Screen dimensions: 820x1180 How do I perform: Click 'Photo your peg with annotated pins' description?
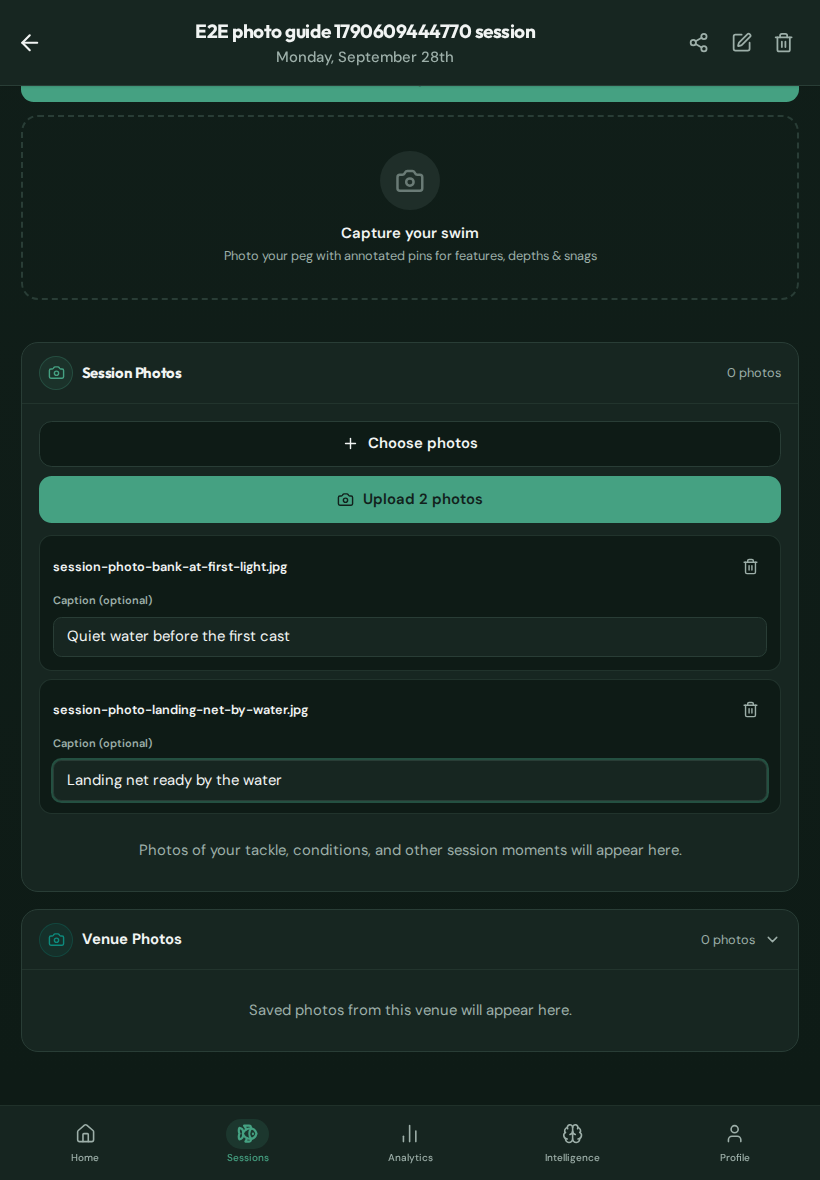pos(410,256)
